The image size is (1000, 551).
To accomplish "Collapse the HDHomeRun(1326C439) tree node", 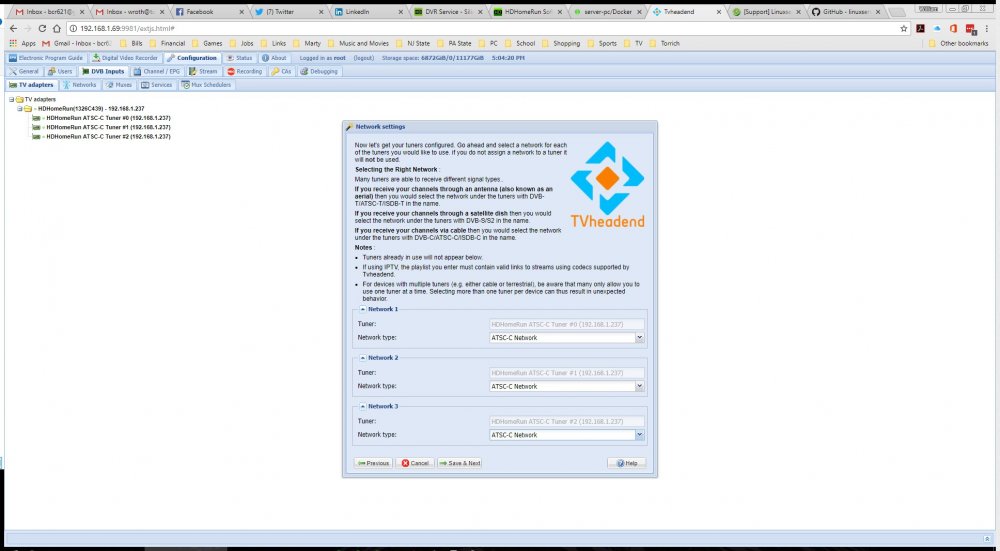I will [20, 109].
